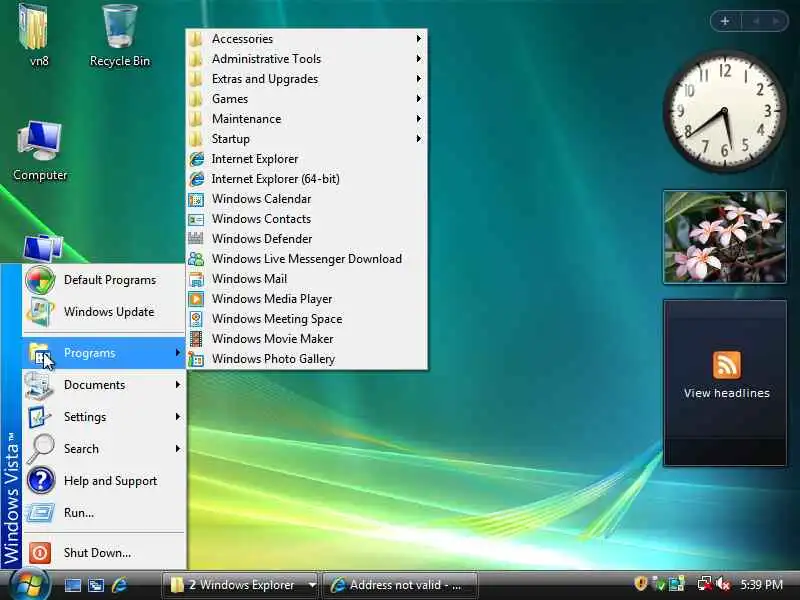Click the network tray icon with red X
Viewport: 800px width, 600px height.
(705, 584)
